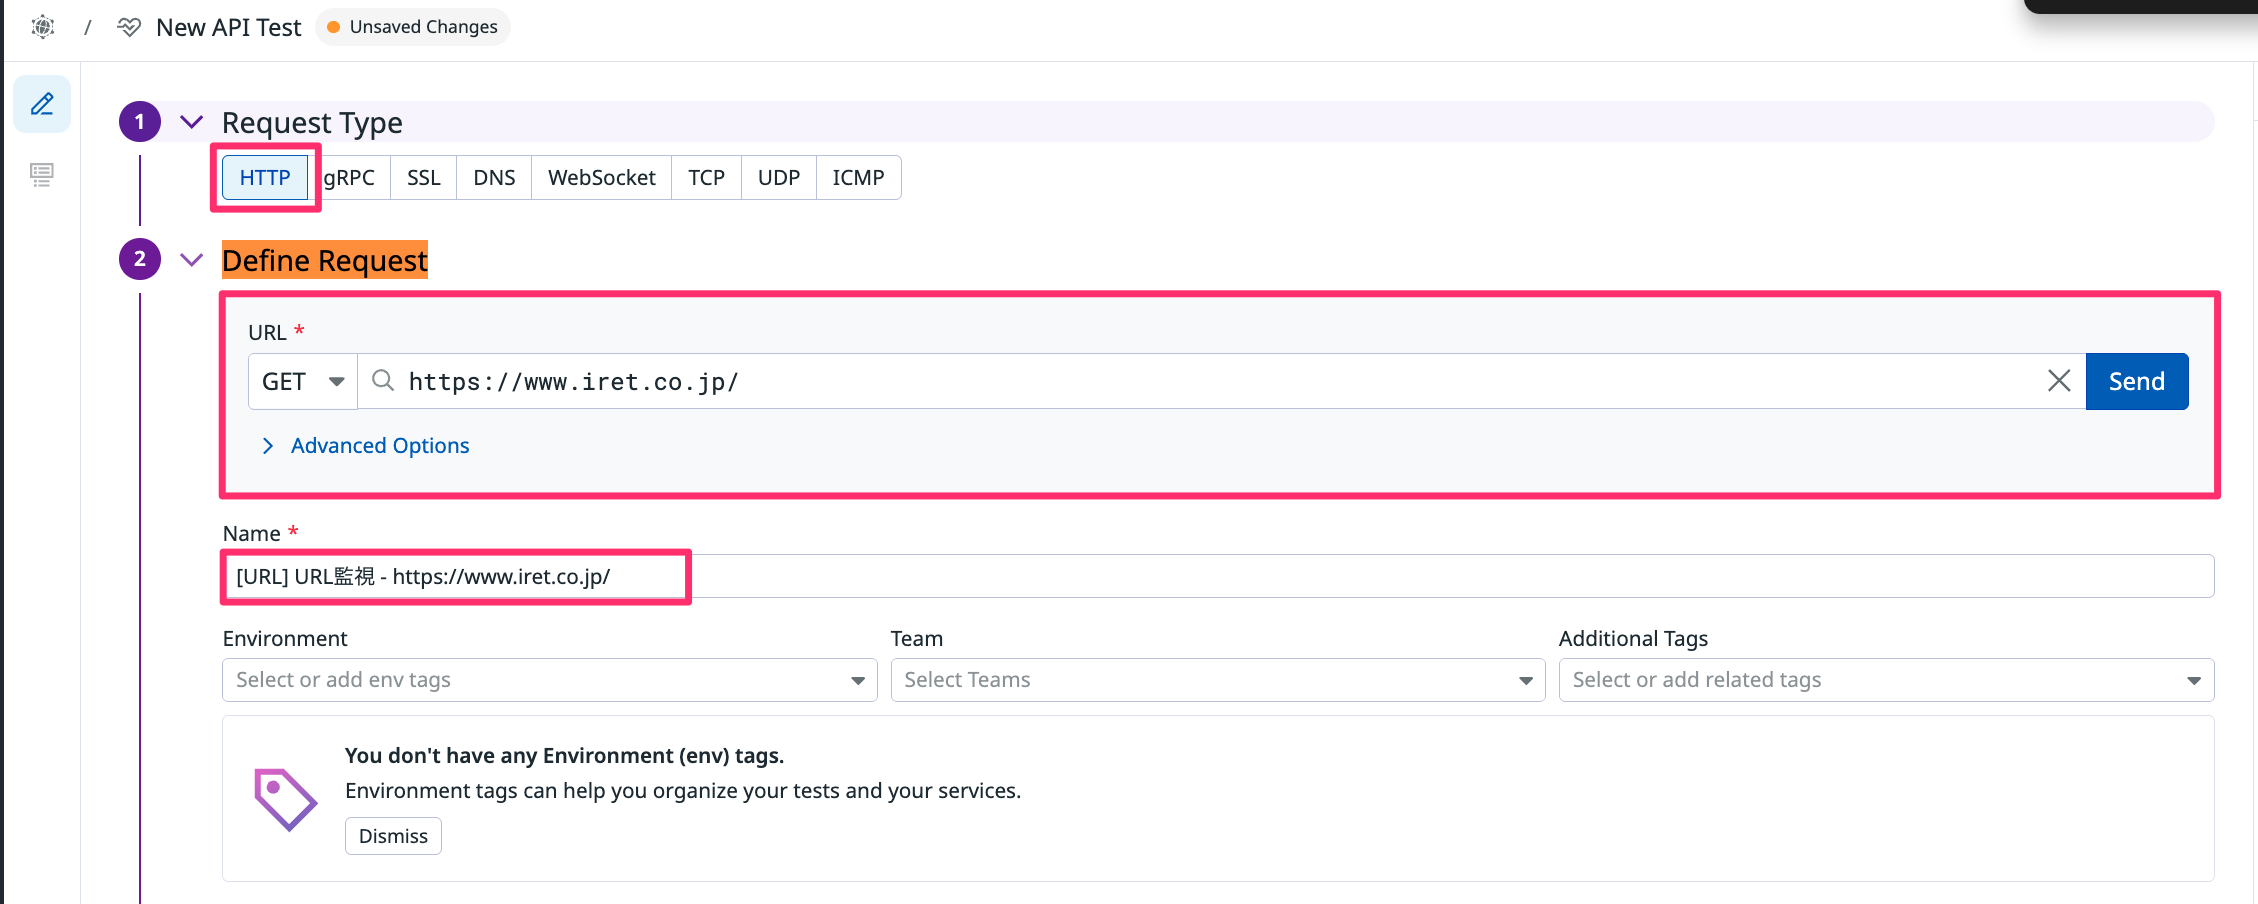Select the HTTP request type
The image size is (2258, 904).
(265, 178)
